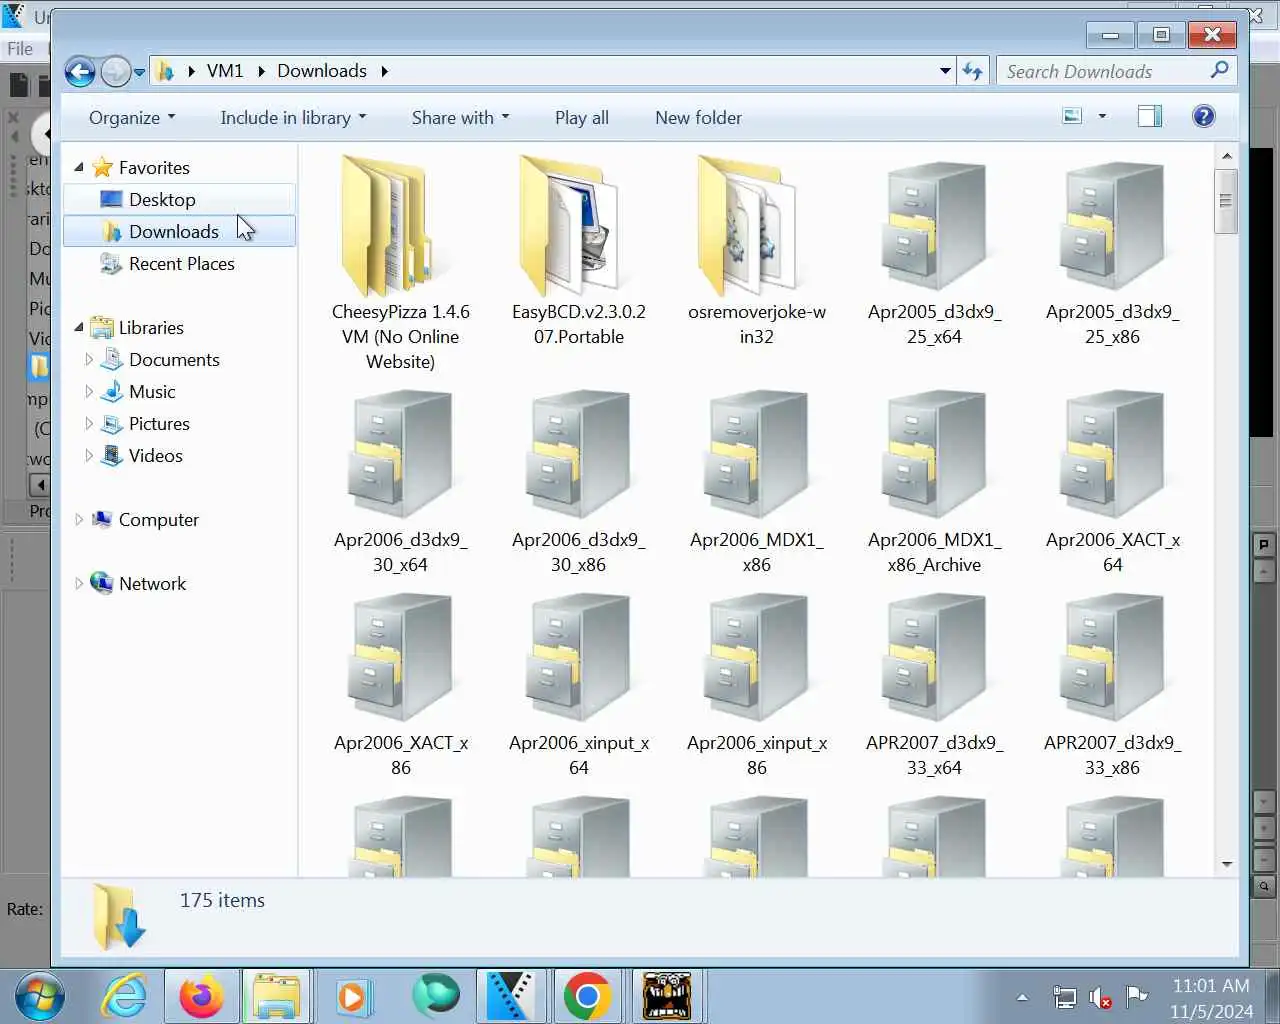Image resolution: width=1280 pixels, height=1024 pixels.
Task: Open the Share with menu
Action: [x=460, y=118]
